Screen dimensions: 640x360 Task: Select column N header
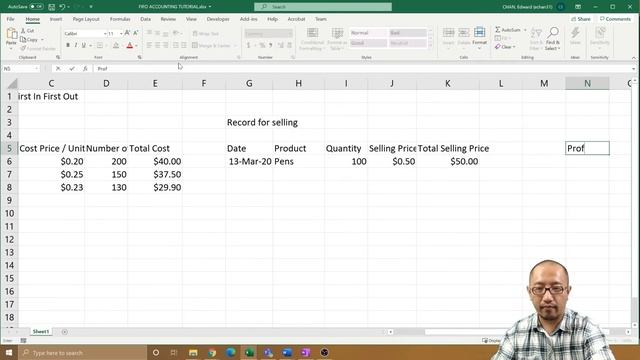coord(587,83)
